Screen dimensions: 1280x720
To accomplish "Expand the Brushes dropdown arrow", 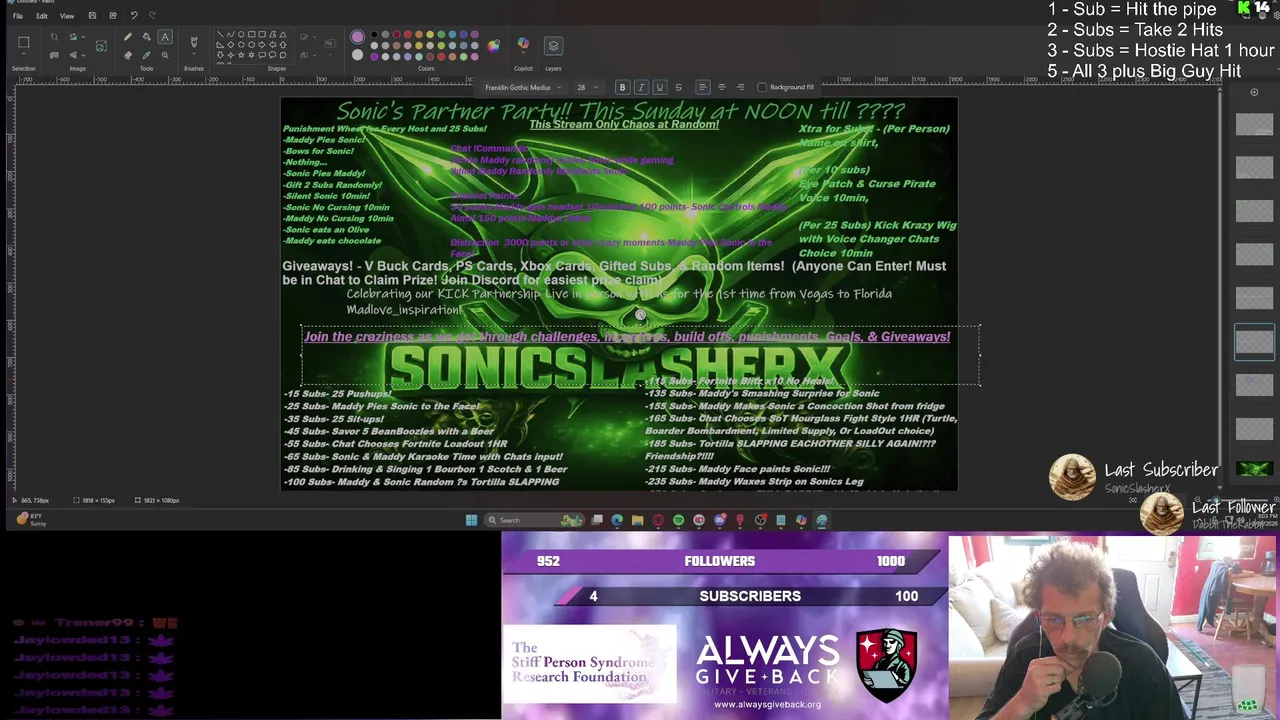I will tap(194, 54).
